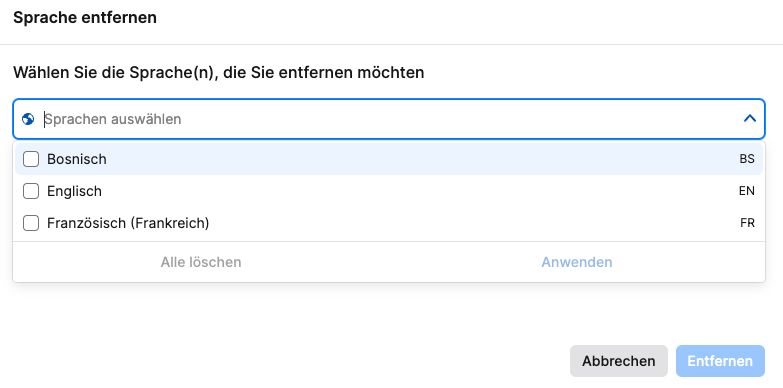Image resolution: width=783 pixels, height=388 pixels.
Task: Click the EN language code
Action: (747, 191)
